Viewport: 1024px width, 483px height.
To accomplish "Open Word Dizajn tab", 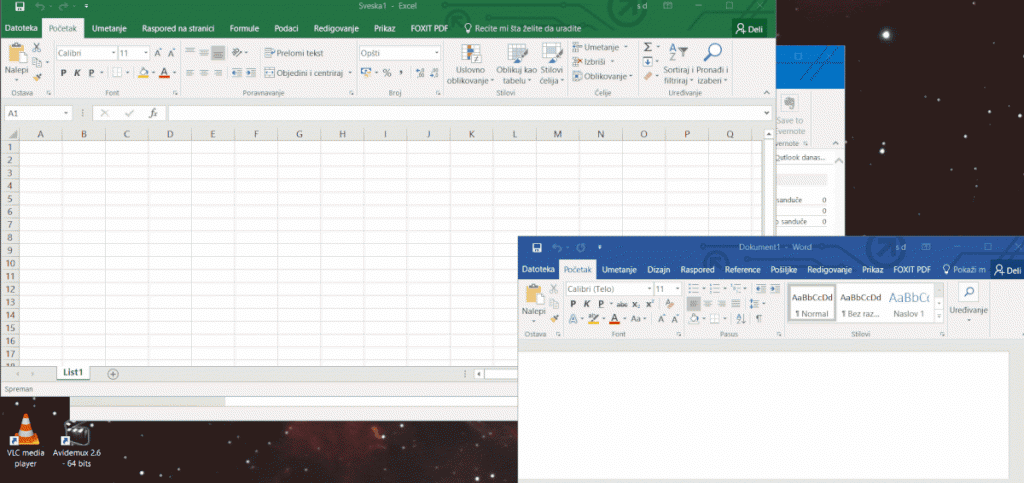I will pyautogui.click(x=658, y=270).
